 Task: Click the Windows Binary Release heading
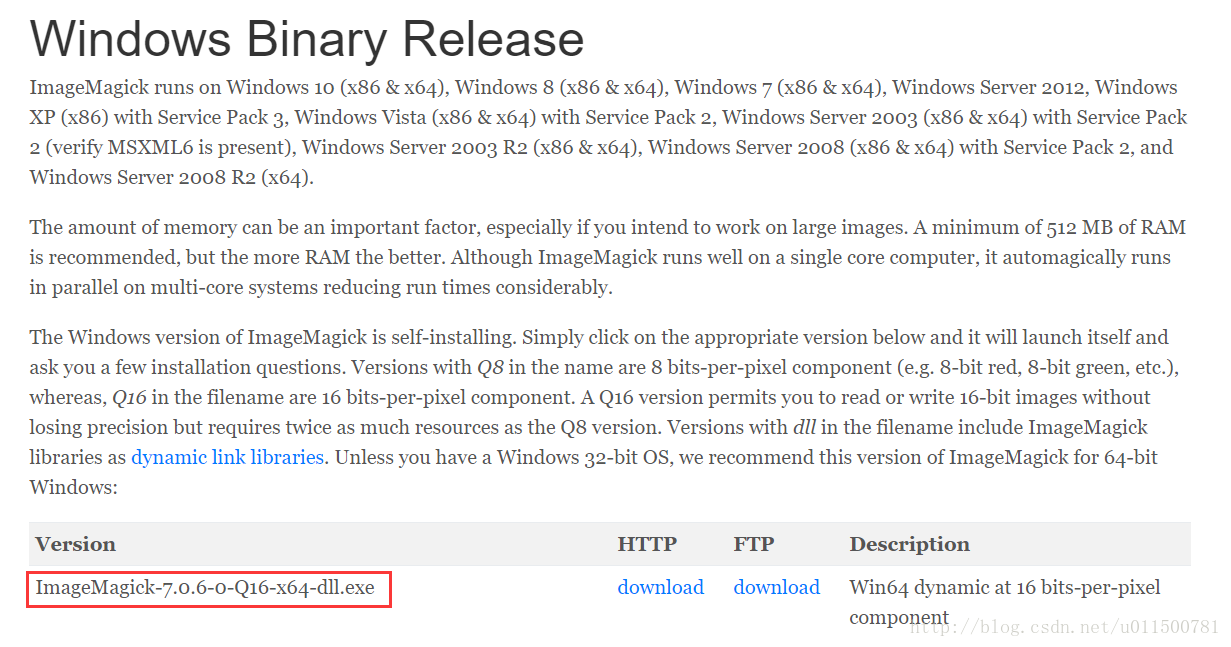[x=307, y=39]
